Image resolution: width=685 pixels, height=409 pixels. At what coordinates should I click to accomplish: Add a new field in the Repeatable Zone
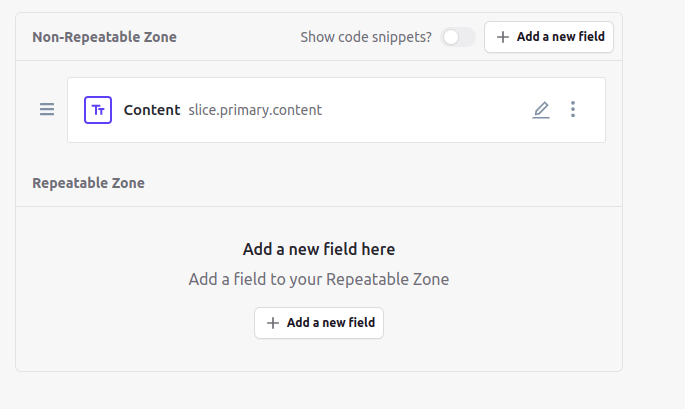coord(319,323)
